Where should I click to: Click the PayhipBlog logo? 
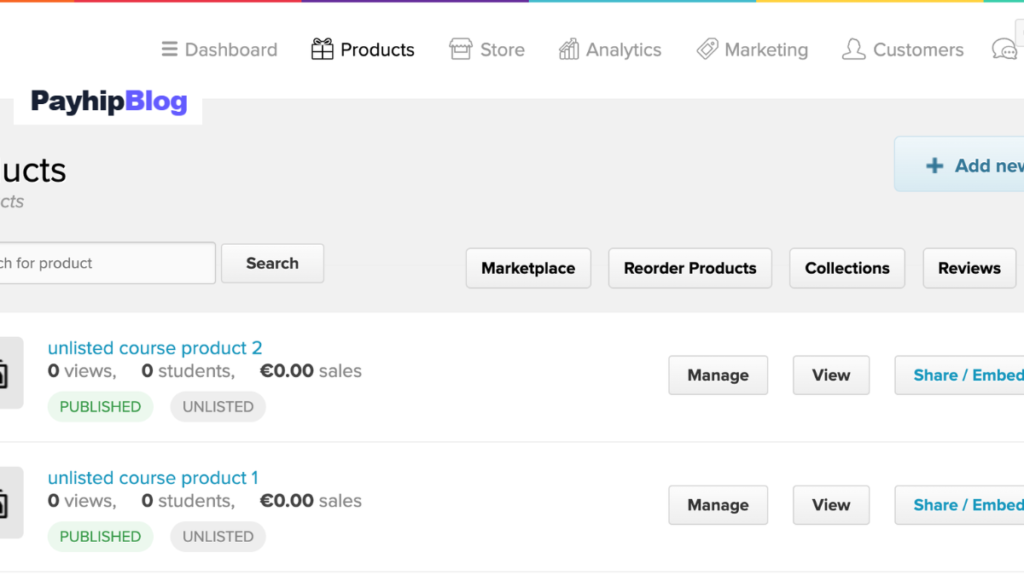pos(109,101)
